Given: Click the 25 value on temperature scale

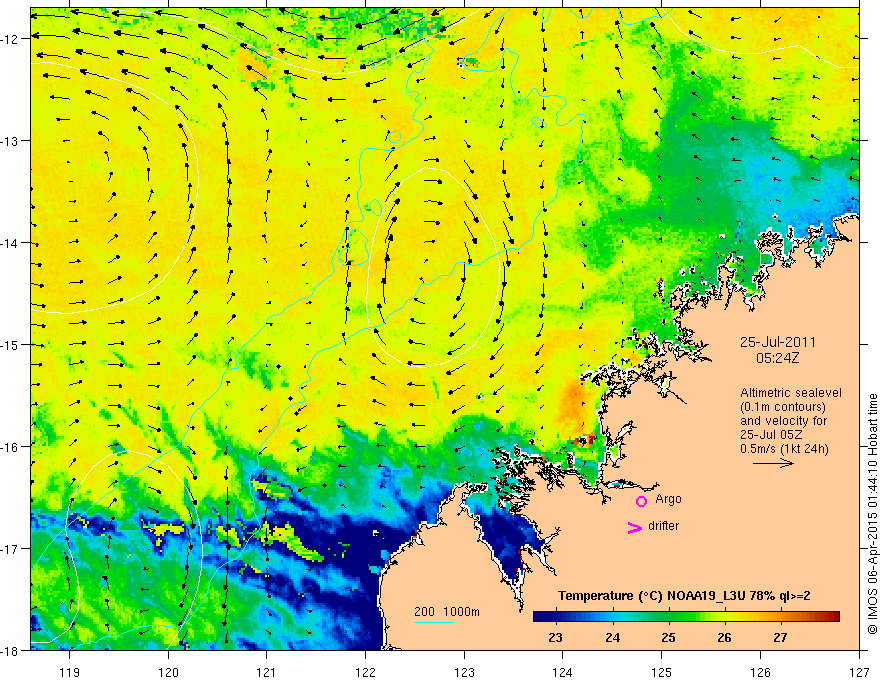Looking at the screenshot, I should pos(668,637).
